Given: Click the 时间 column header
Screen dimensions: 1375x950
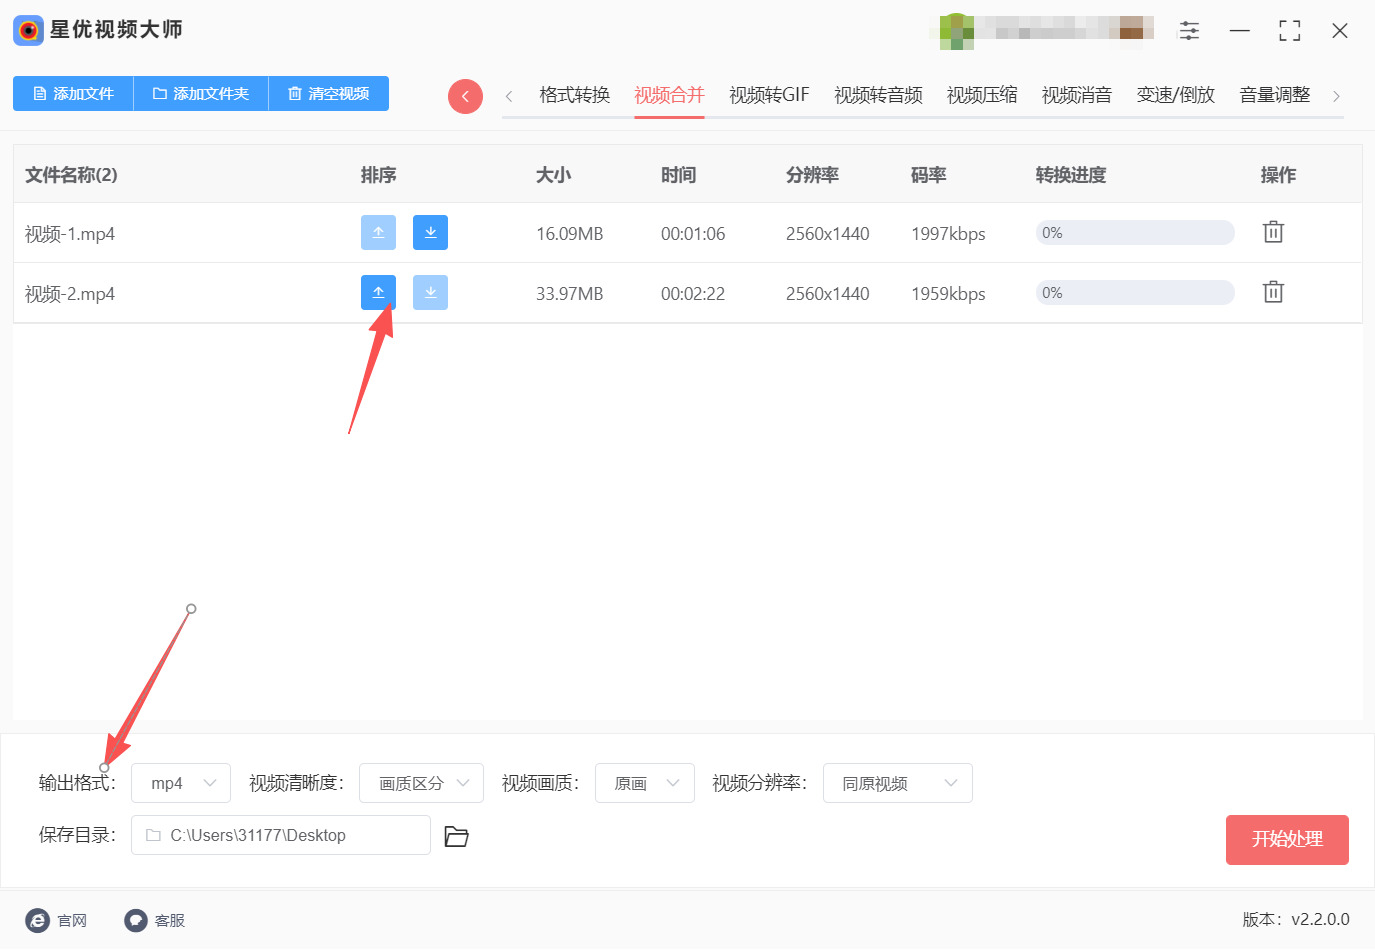Looking at the screenshot, I should [679, 175].
